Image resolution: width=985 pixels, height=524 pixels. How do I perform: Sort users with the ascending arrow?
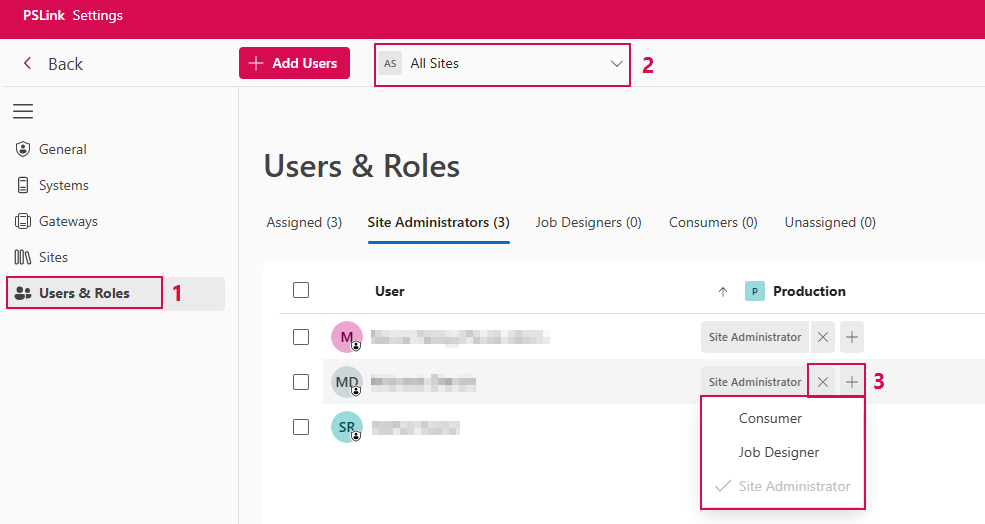tap(722, 292)
